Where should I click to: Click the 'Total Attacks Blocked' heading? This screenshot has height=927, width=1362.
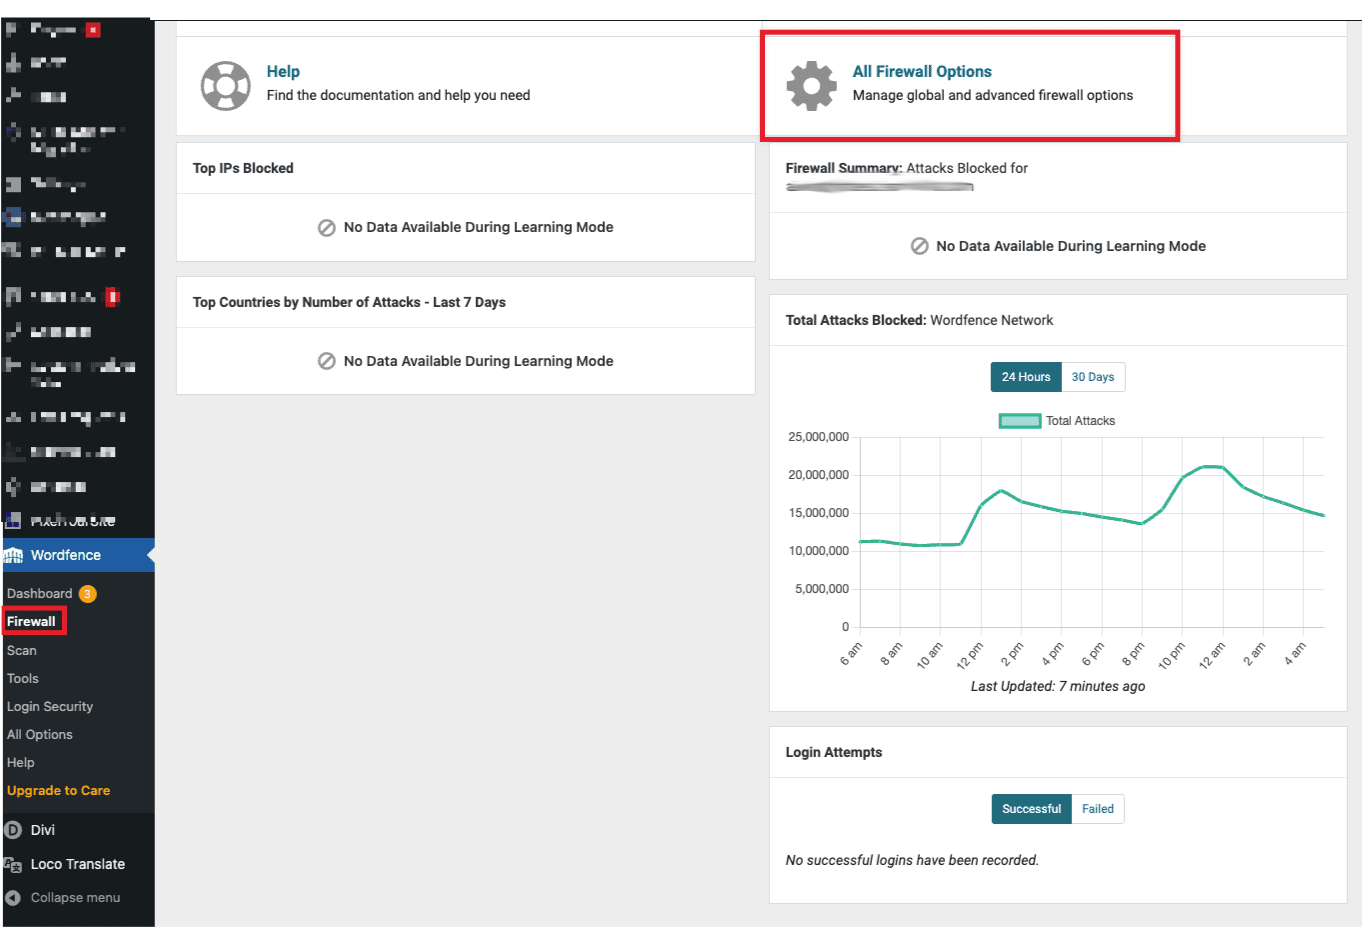click(x=855, y=320)
